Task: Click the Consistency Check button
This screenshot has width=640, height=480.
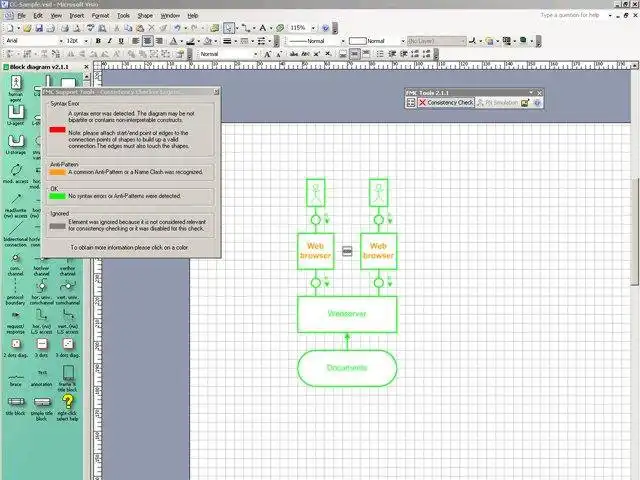Action: (446, 103)
